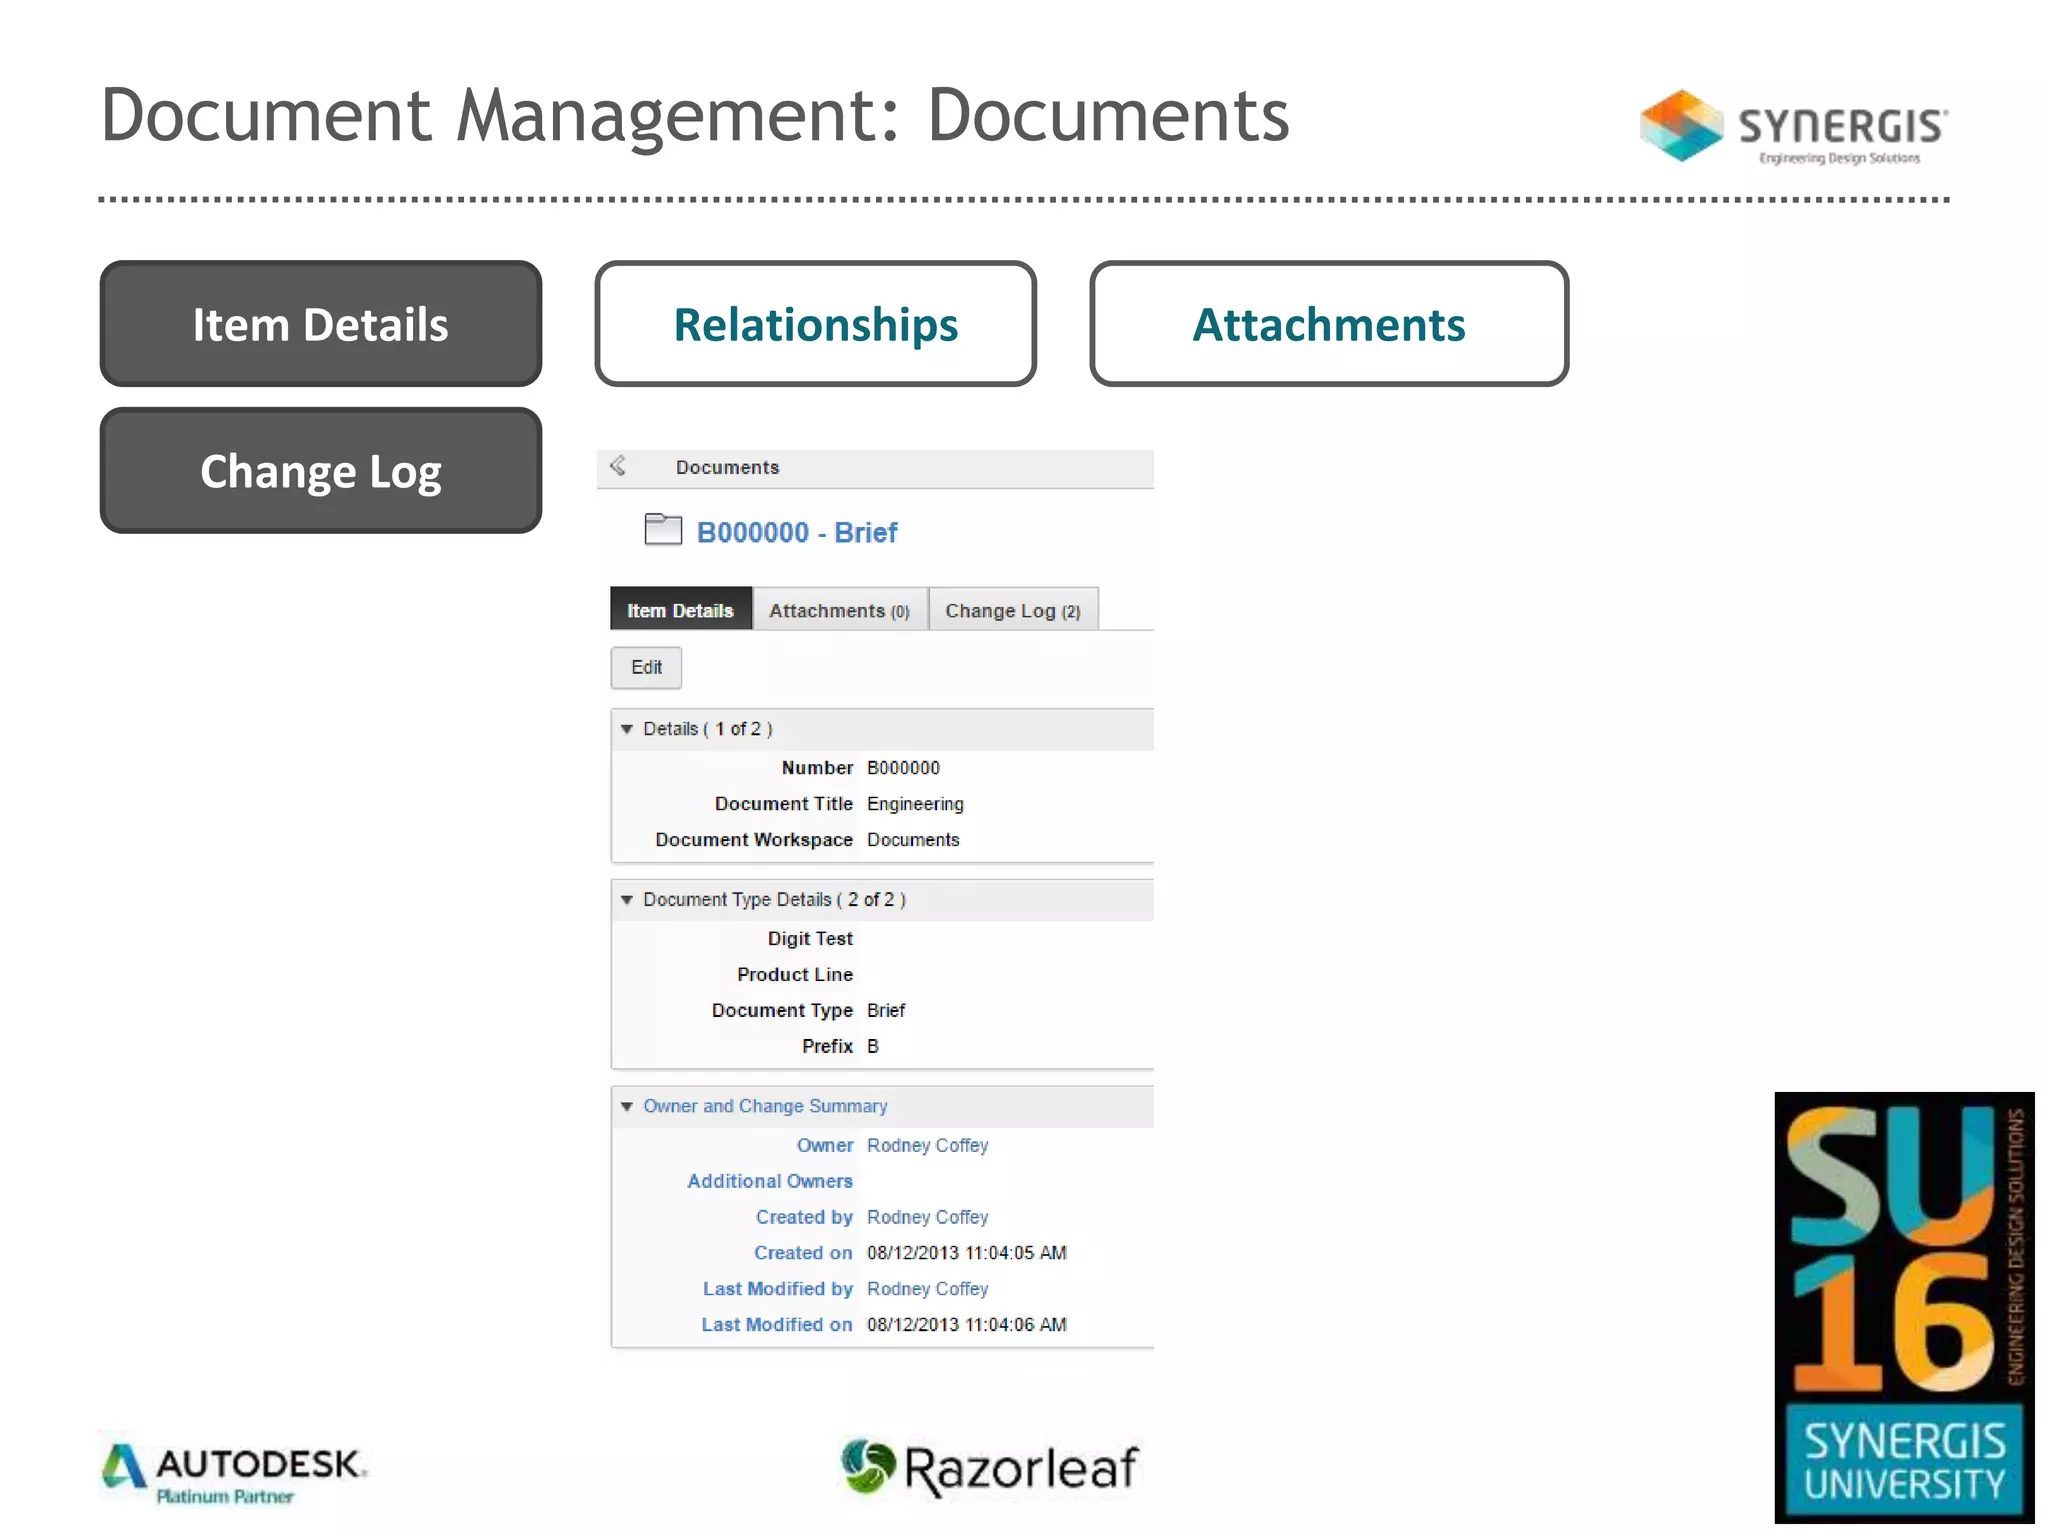Click Last Modified by Rodney Coffey link
Screen dimensions: 2048x1536
click(927, 1289)
